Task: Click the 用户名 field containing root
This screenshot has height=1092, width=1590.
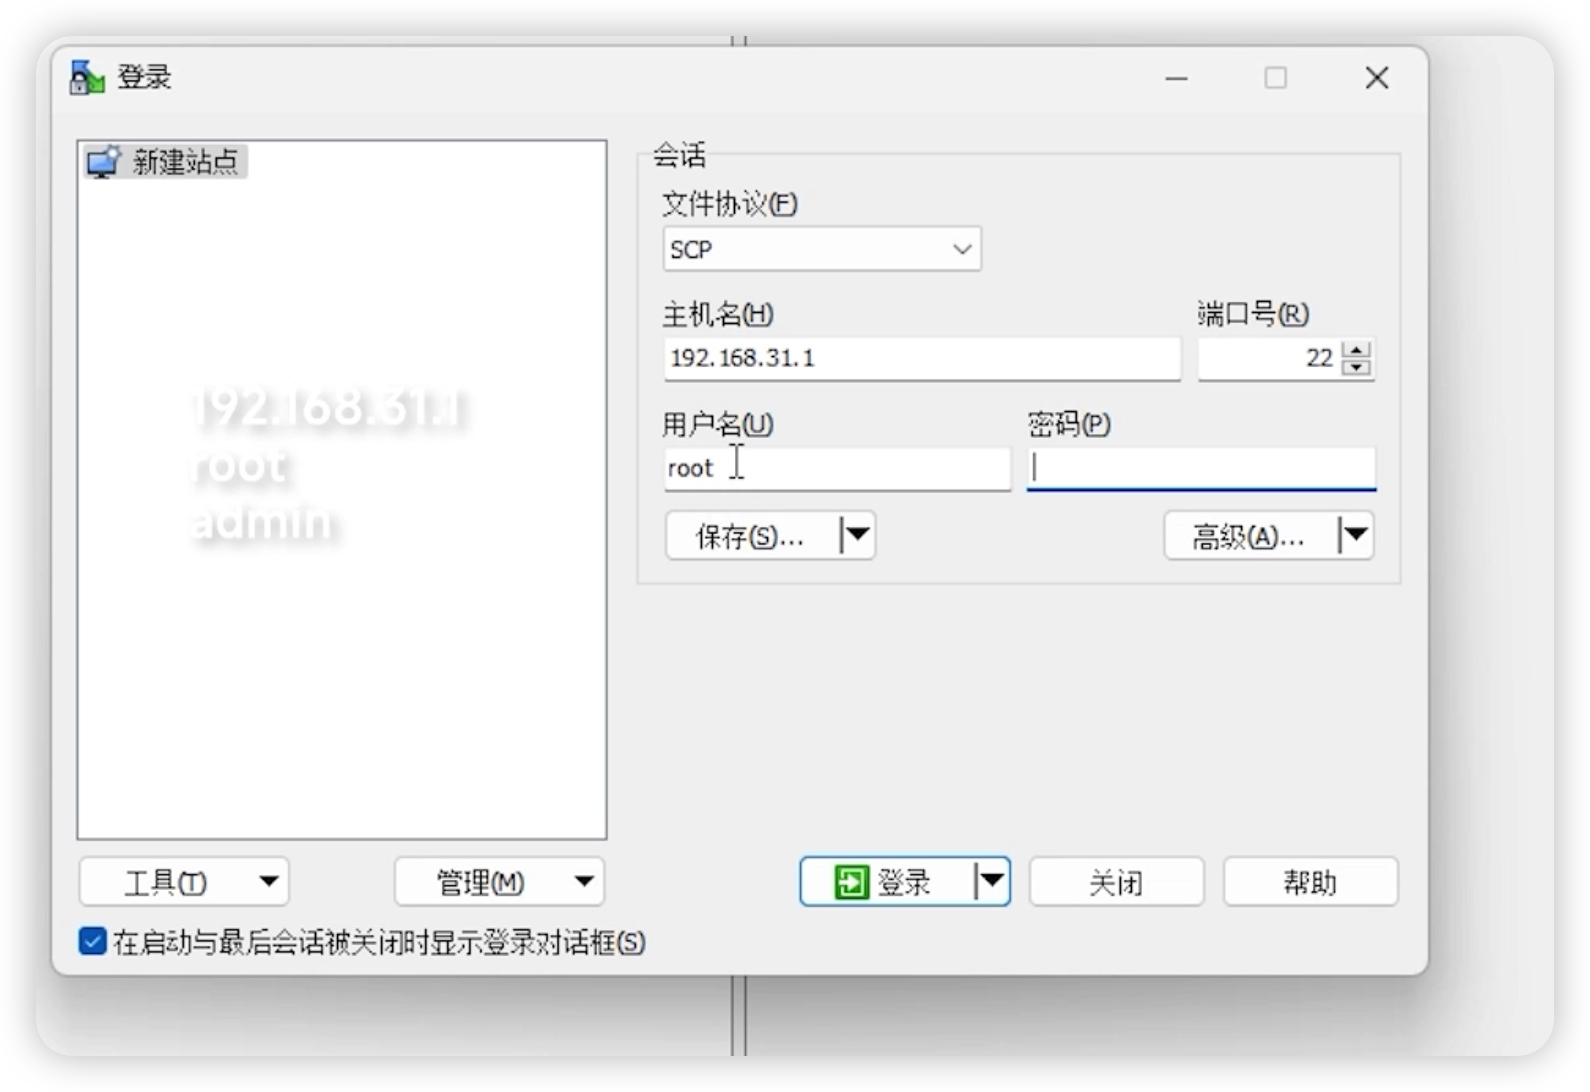Action: [x=837, y=468]
